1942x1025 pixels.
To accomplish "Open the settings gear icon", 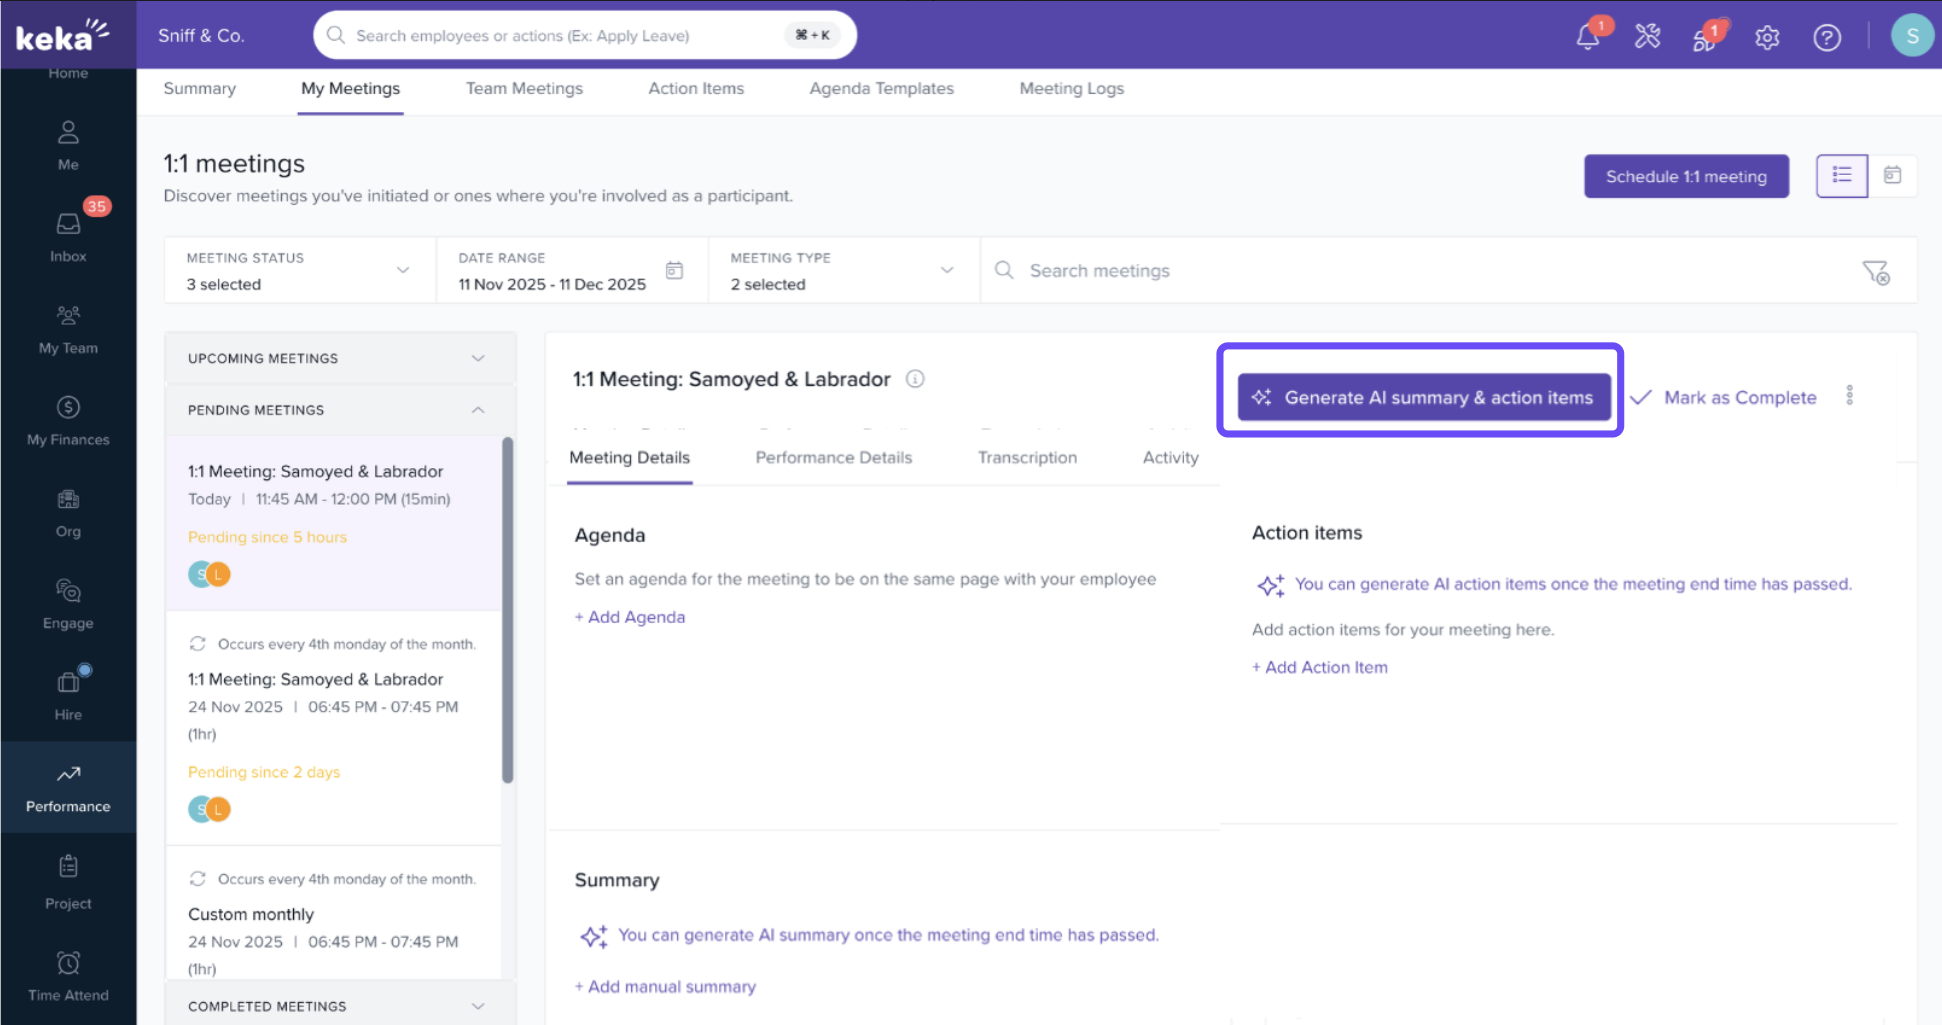I will click(x=1767, y=37).
